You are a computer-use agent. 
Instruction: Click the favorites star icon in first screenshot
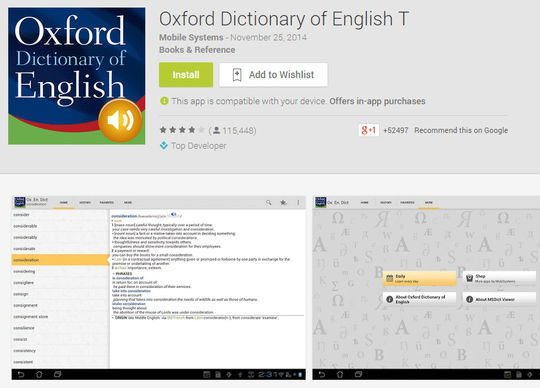point(283,202)
